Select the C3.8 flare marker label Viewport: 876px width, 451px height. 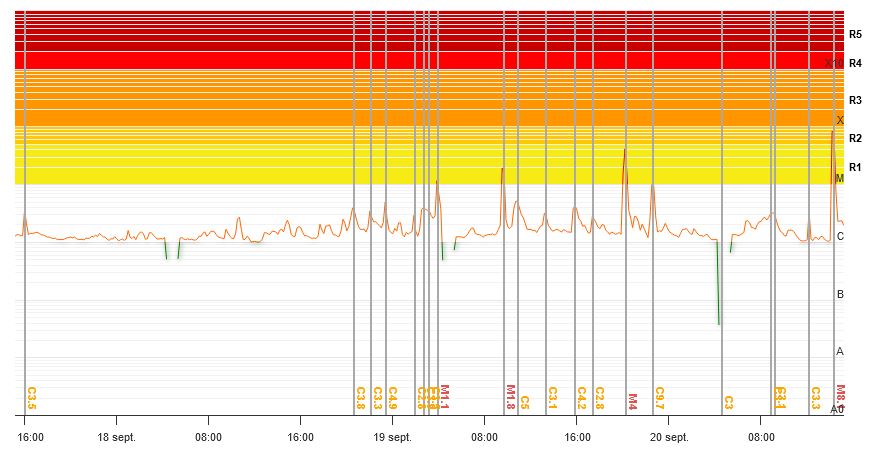click(x=361, y=398)
